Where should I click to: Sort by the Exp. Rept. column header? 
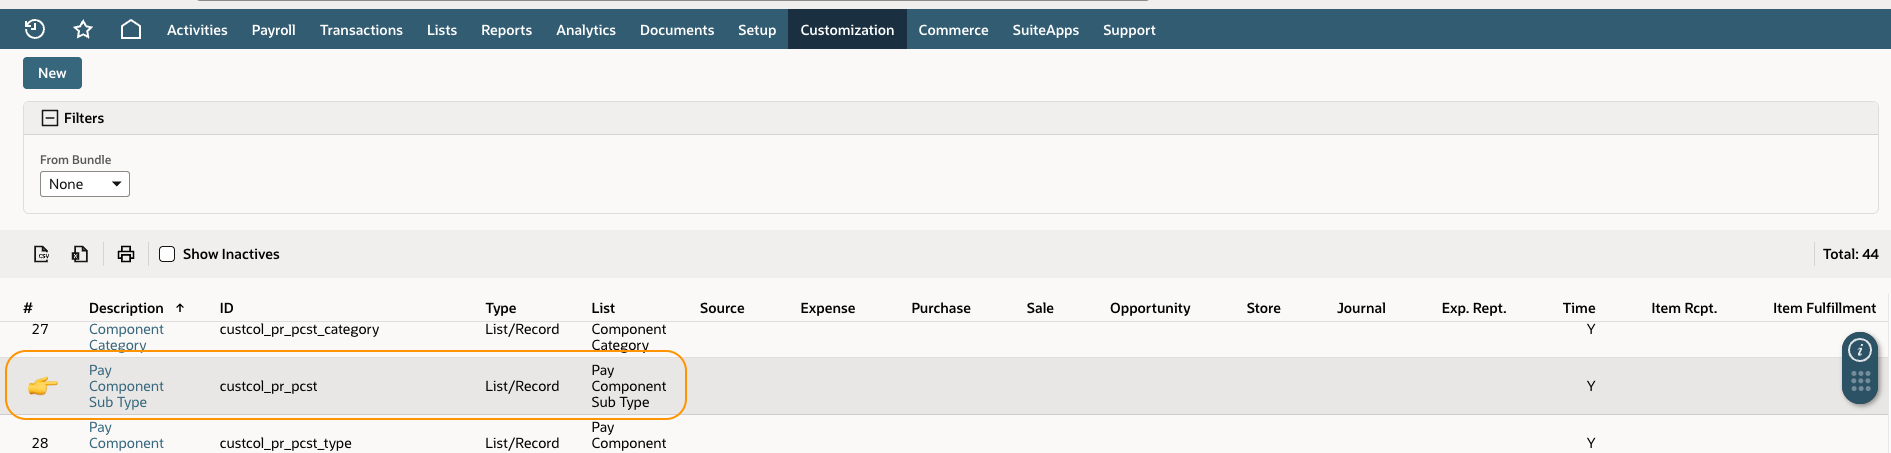(1474, 308)
